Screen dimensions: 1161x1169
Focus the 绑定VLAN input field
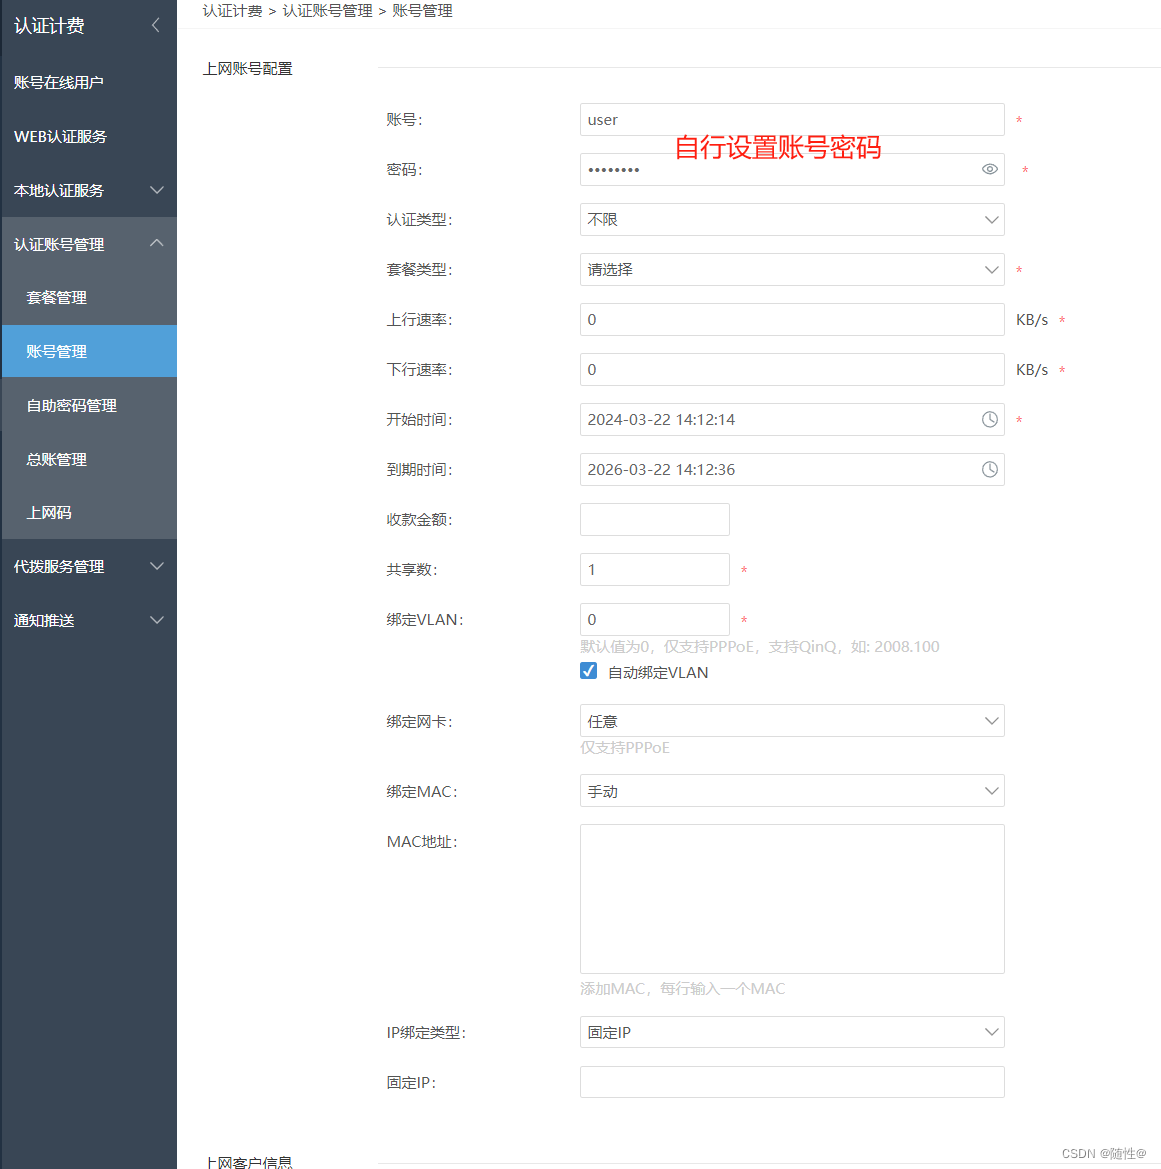pos(655,619)
